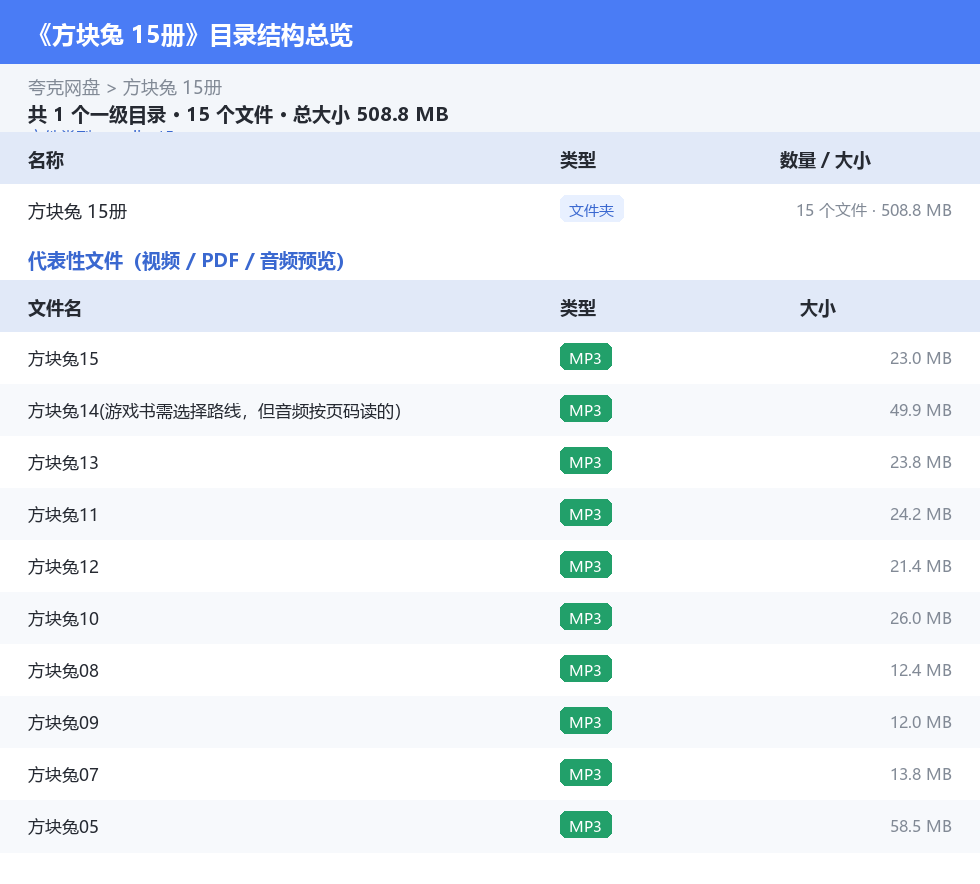Click the MP3 badge for 方块兔05

pyautogui.click(x=586, y=825)
